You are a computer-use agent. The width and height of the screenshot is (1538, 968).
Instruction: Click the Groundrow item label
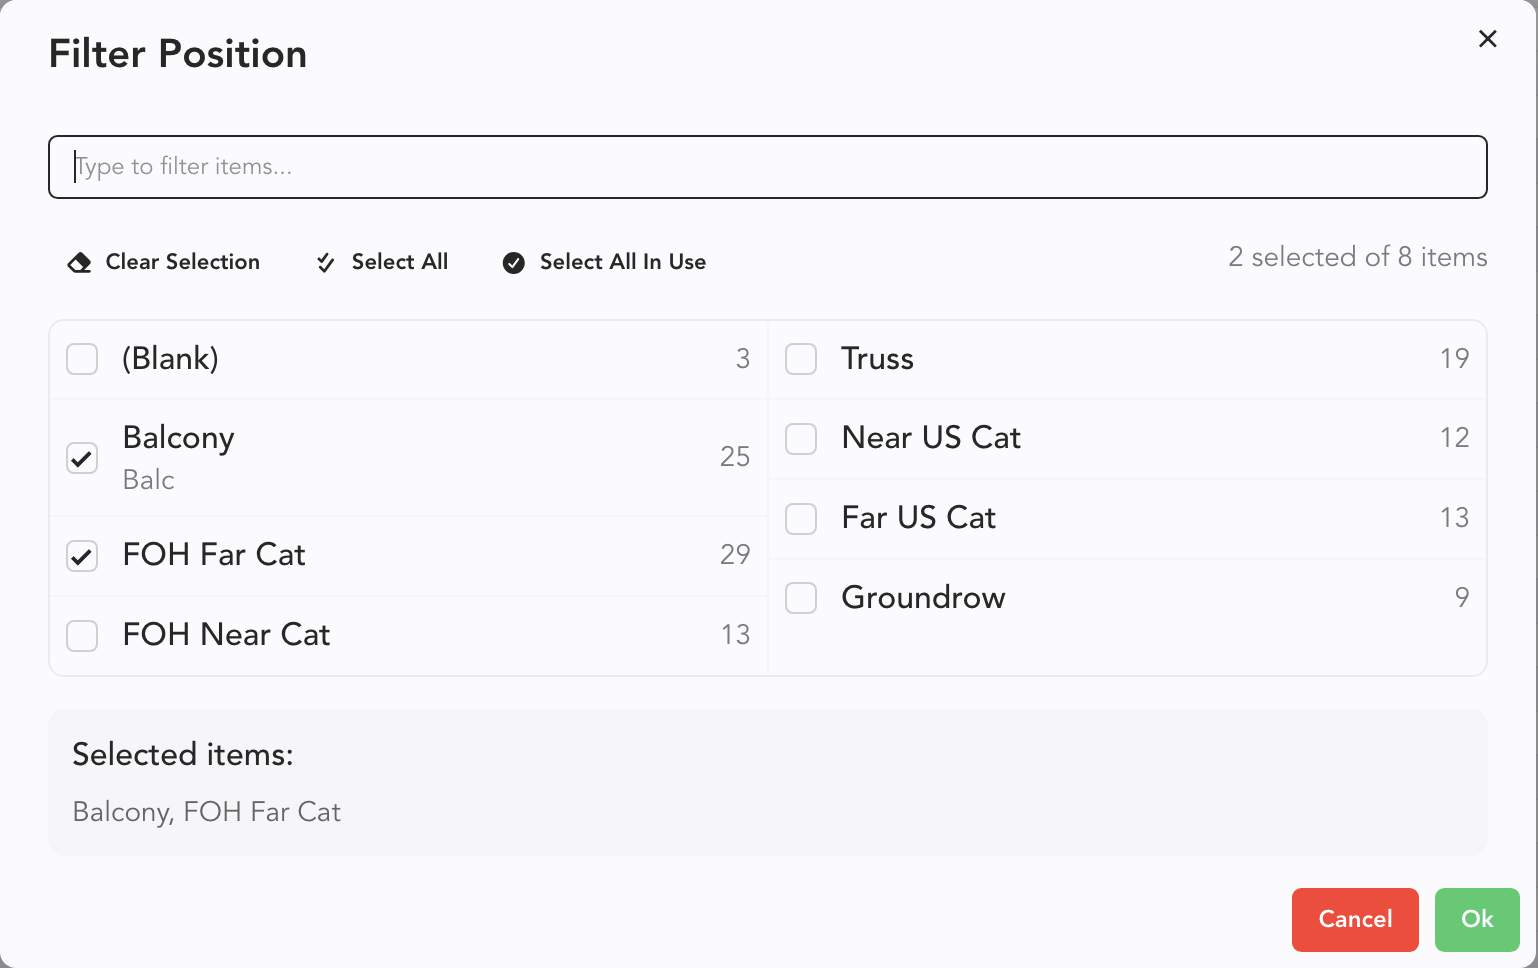pos(923,598)
